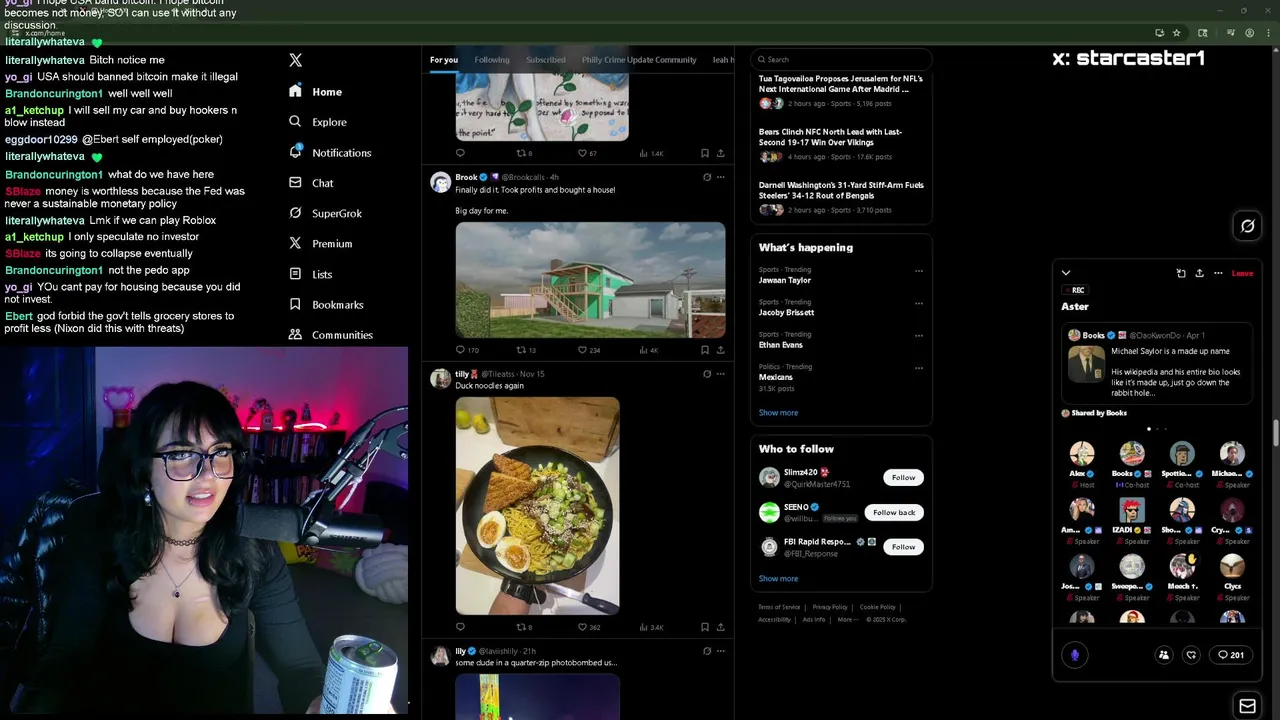Open Chat in the sidebar
Screen dimensions: 1280x720
[x=311, y=183]
